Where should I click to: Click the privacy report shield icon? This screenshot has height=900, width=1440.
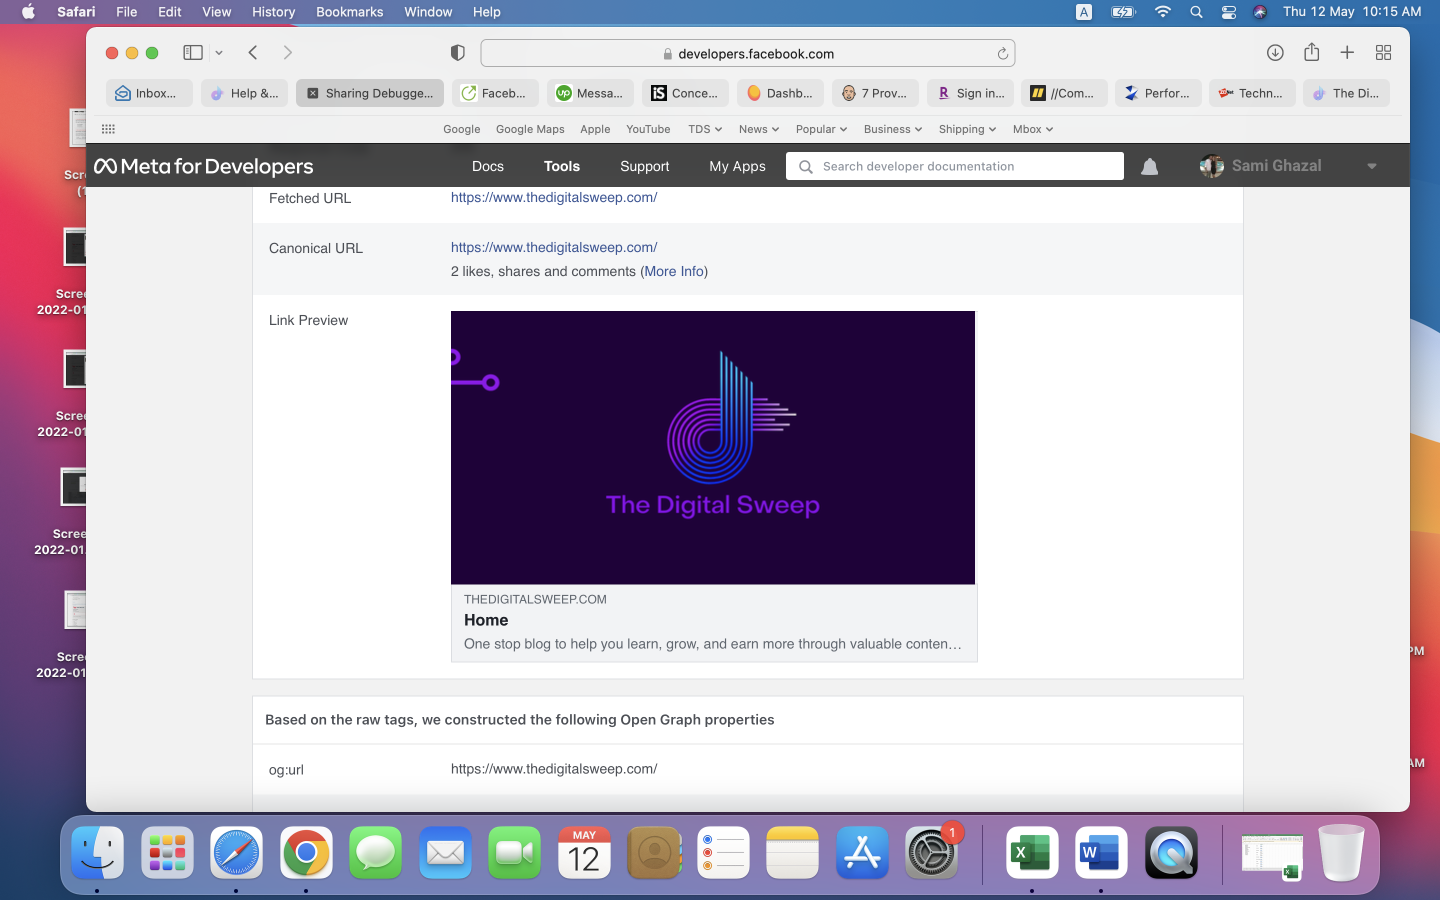458,53
